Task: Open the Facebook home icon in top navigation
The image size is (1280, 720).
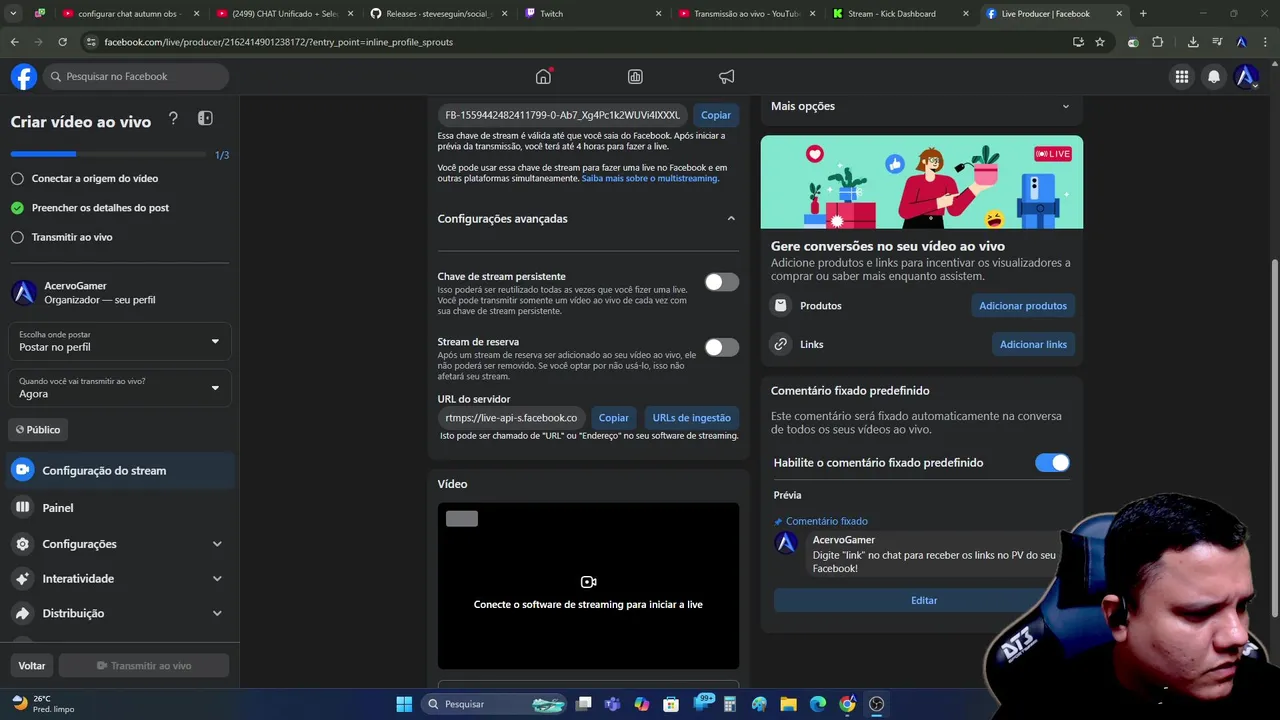Action: (x=543, y=76)
